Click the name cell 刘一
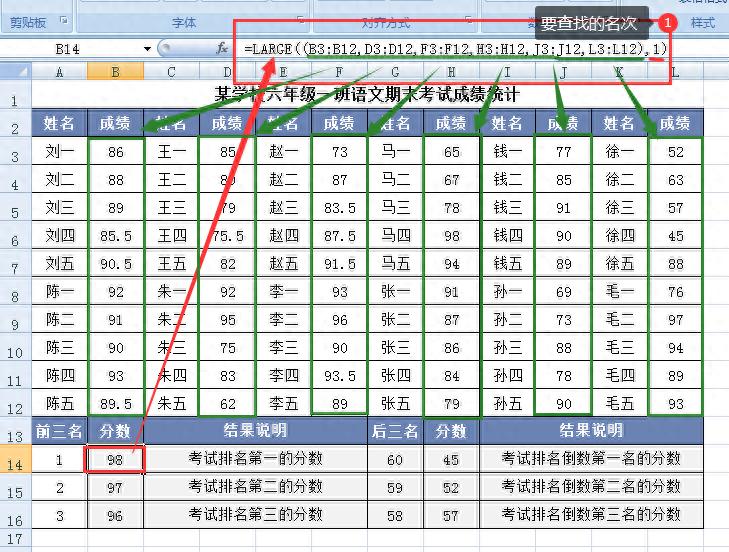The width and height of the screenshot is (729, 552). tap(59, 152)
